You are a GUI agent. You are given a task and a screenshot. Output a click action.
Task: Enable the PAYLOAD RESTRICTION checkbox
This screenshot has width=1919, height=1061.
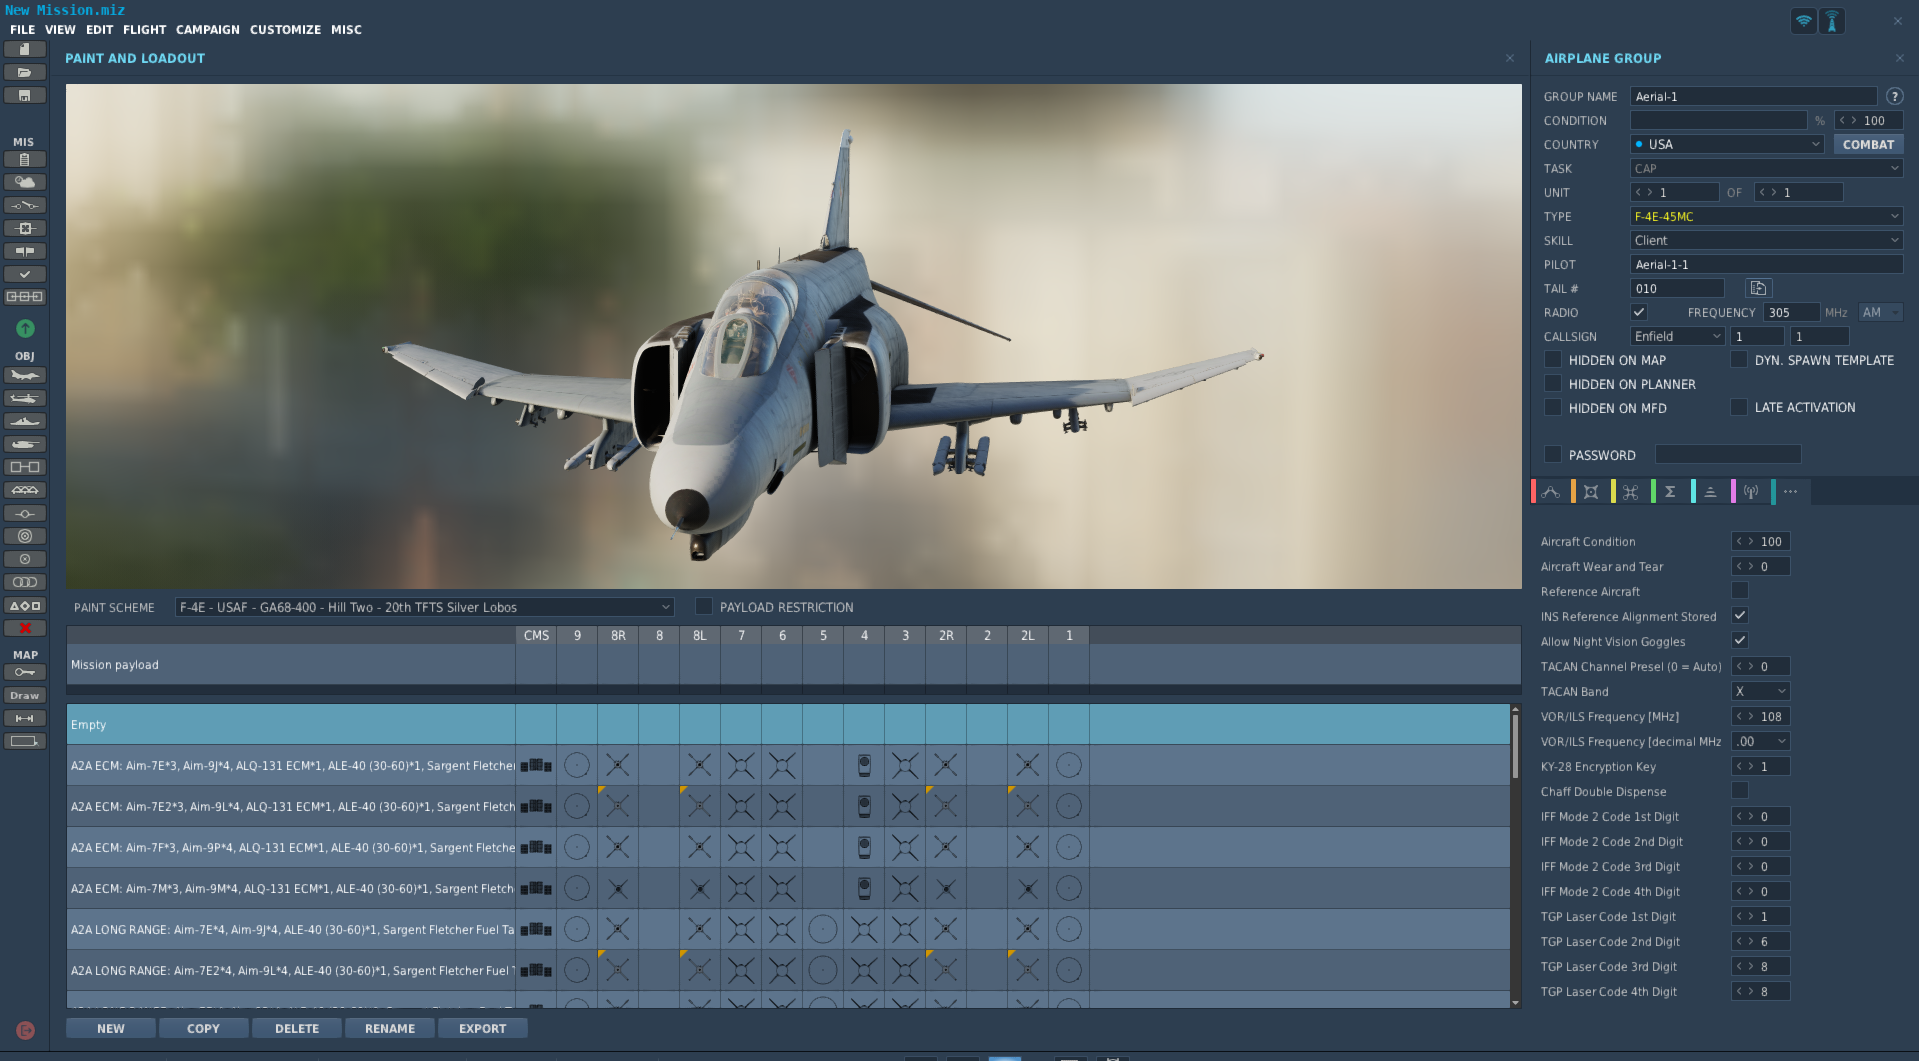tap(704, 606)
